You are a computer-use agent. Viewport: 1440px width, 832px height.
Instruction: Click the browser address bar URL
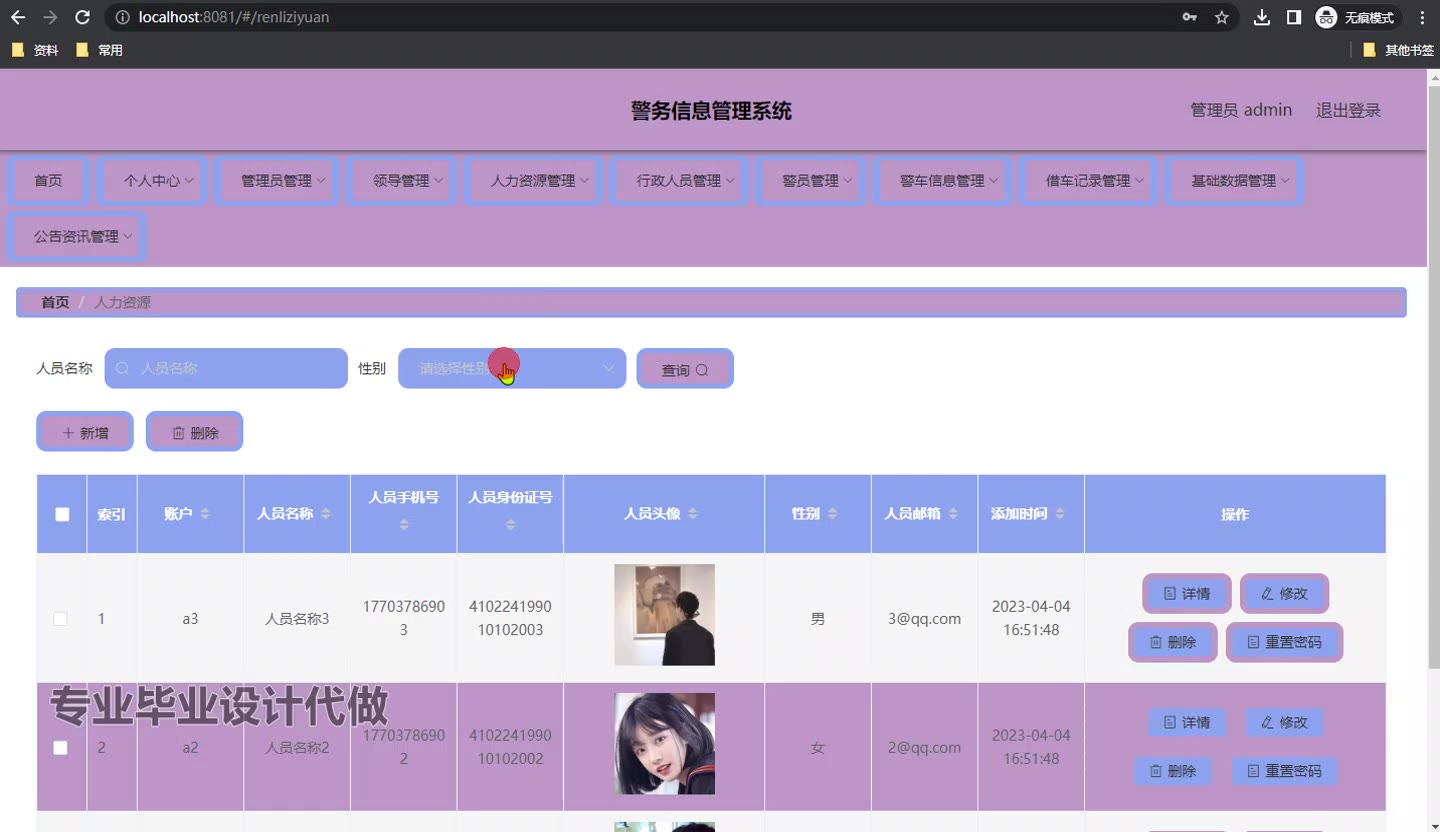[x=234, y=17]
